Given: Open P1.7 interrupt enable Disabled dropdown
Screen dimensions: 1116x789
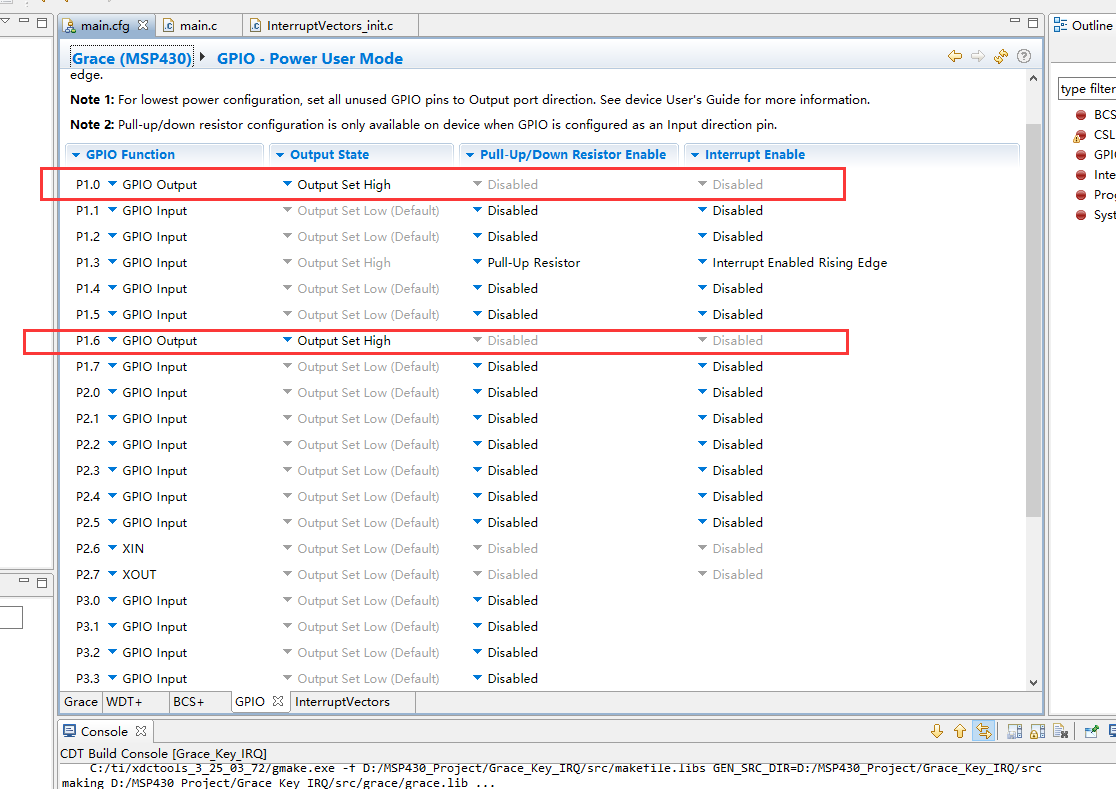Looking at the screenshot, I should 702,366.
